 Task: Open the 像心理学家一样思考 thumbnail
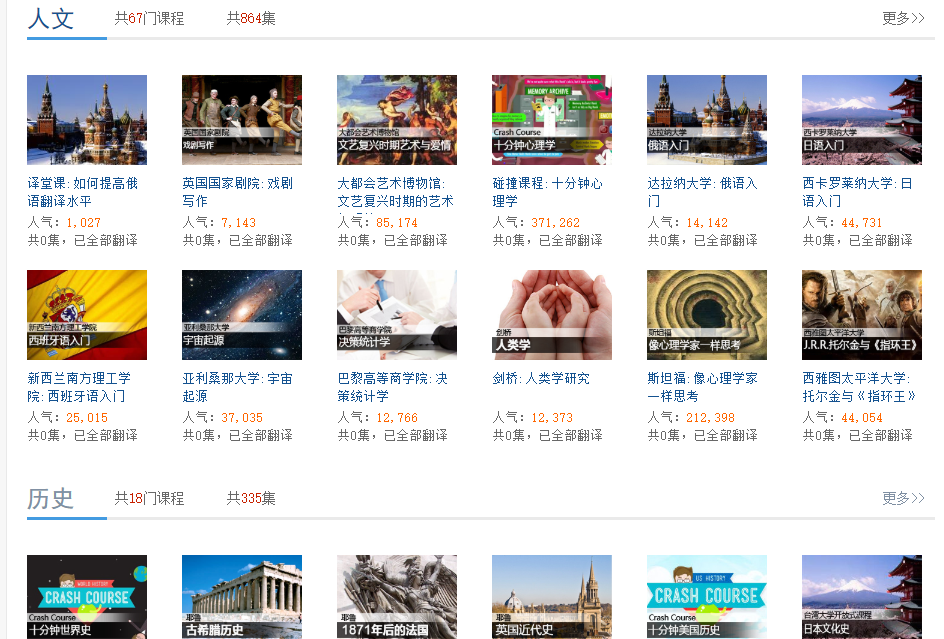707,315
